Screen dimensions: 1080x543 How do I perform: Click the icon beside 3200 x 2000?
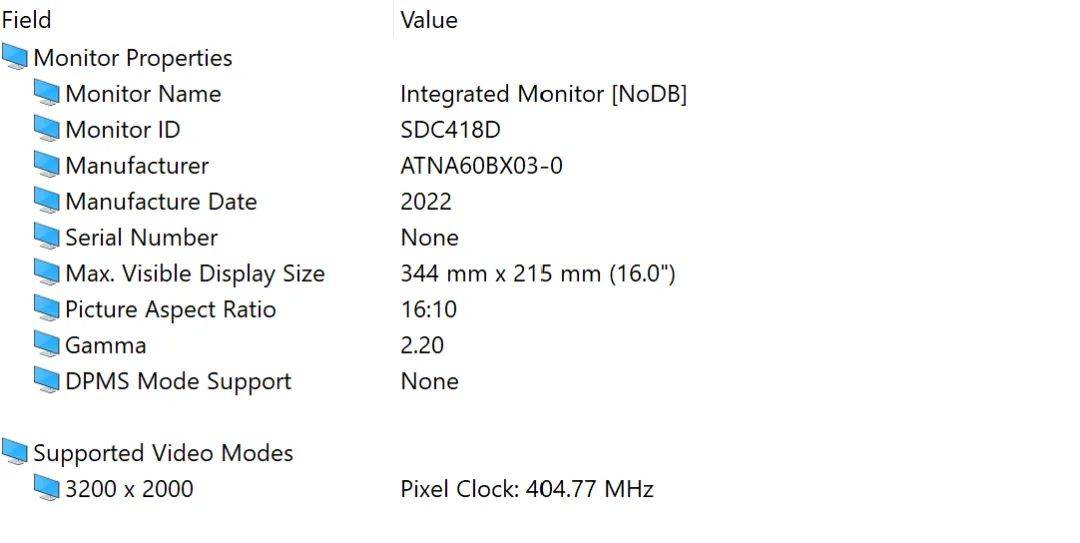(46, 488)
